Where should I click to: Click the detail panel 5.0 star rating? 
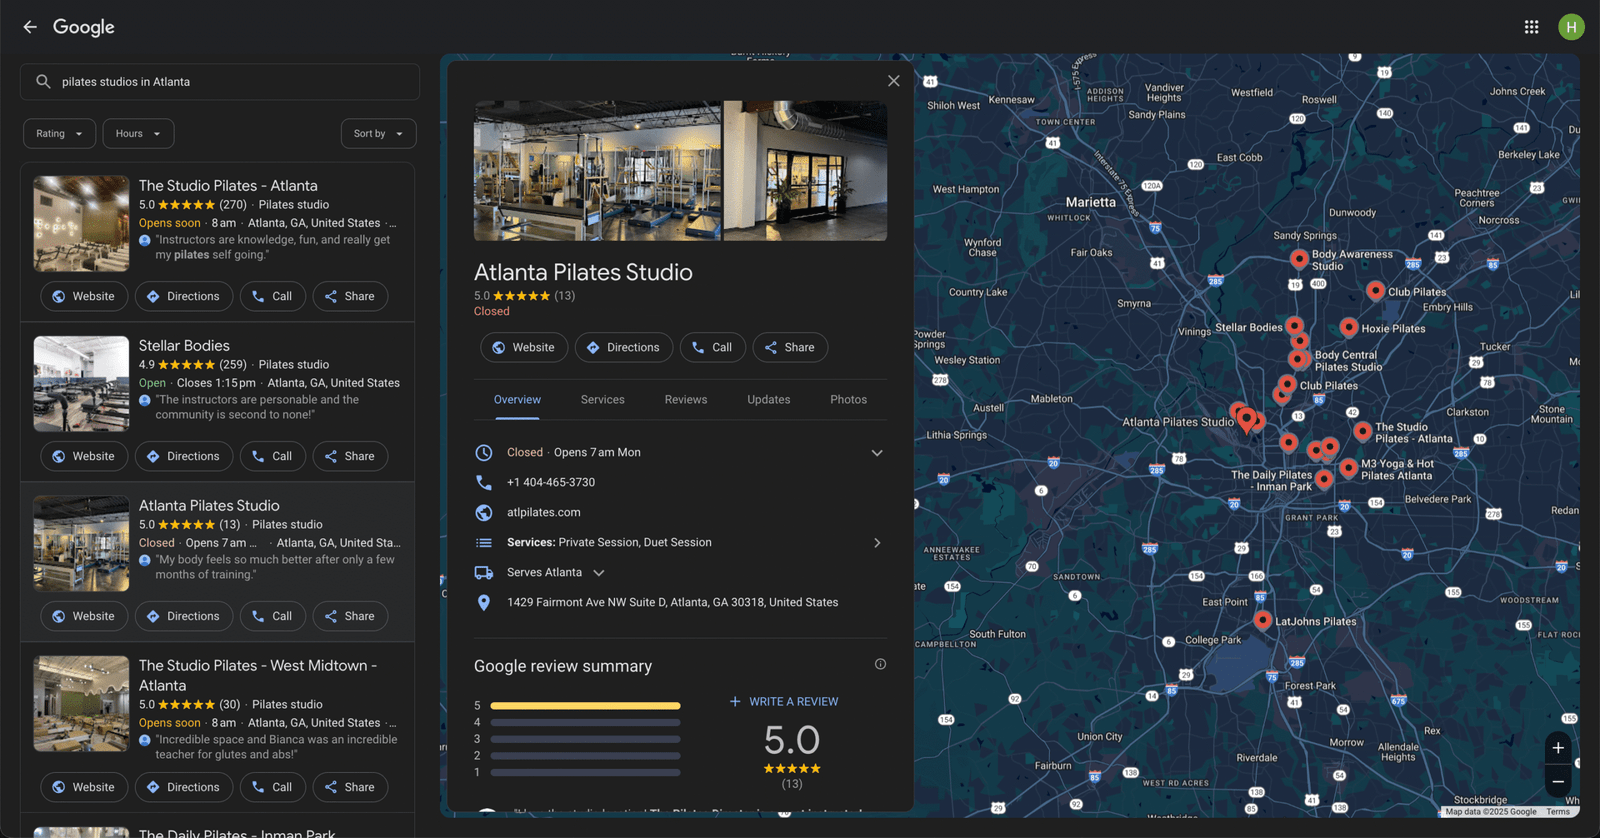[524, 296]
